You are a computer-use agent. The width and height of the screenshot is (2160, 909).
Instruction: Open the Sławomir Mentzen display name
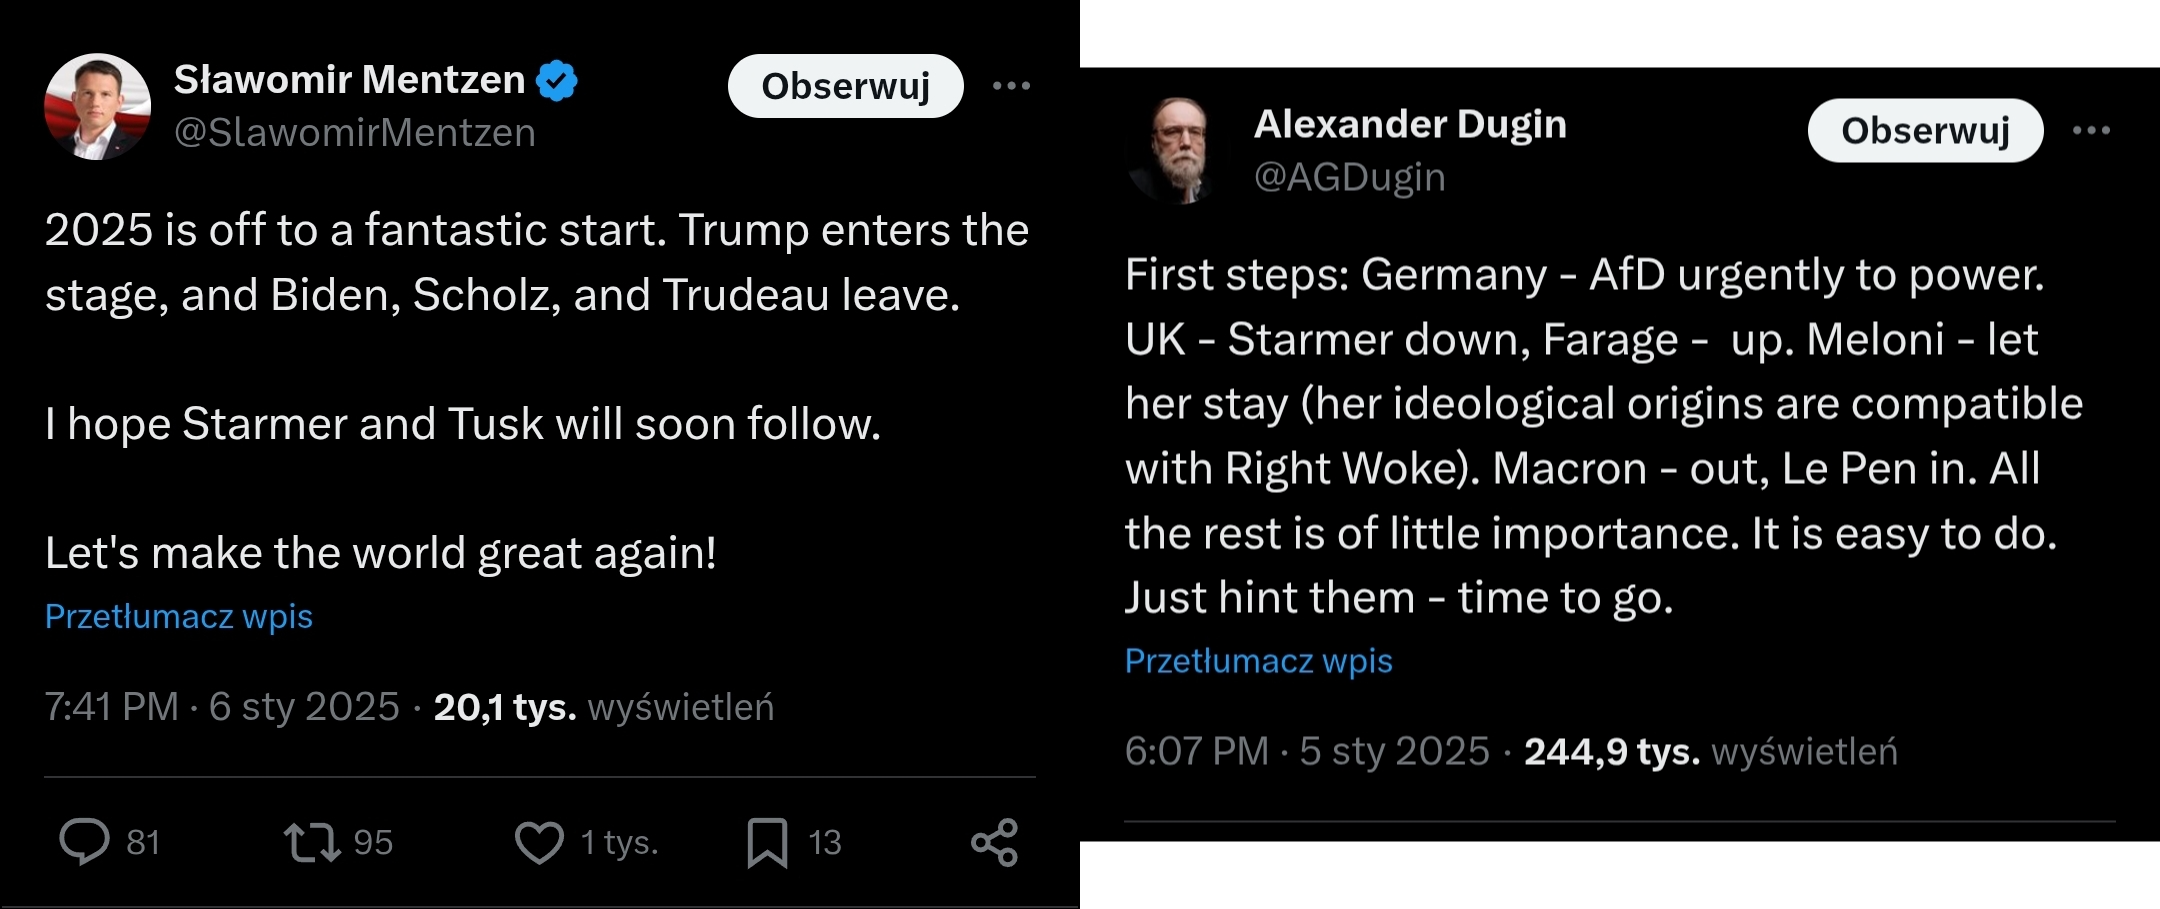(x=349, y=80)
